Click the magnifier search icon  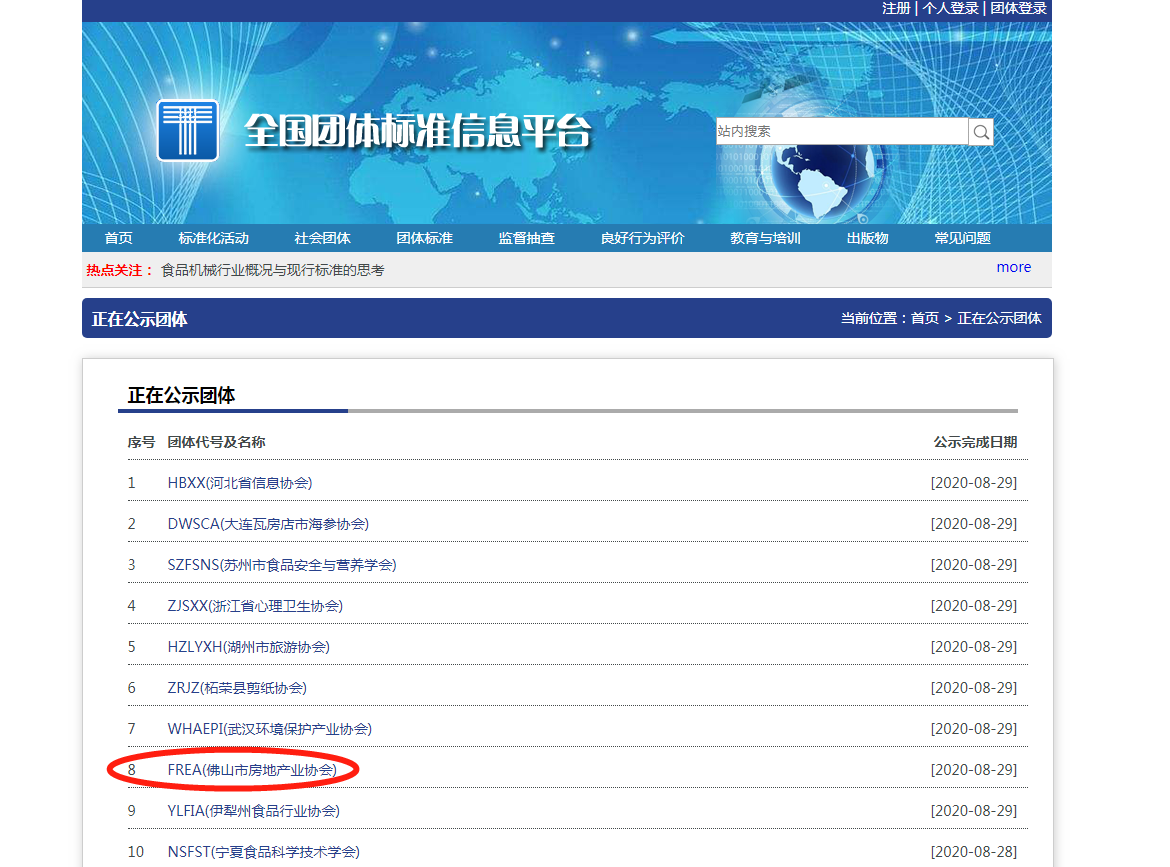coord(981,132)
